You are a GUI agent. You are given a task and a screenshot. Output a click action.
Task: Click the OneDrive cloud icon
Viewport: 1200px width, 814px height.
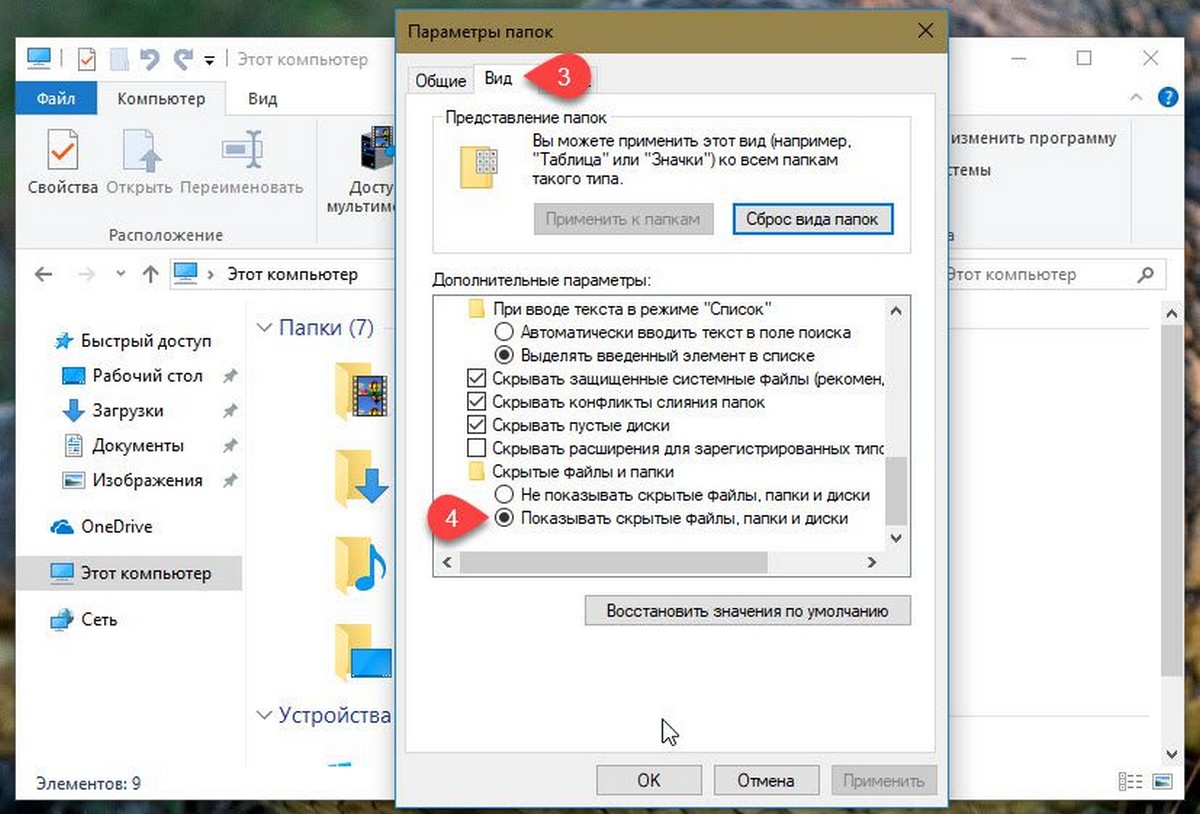[x=62, y=527]
